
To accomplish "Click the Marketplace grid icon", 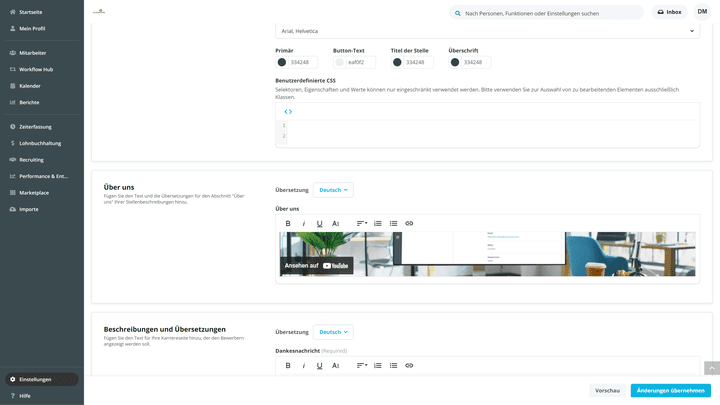I will tap(12, 193).
